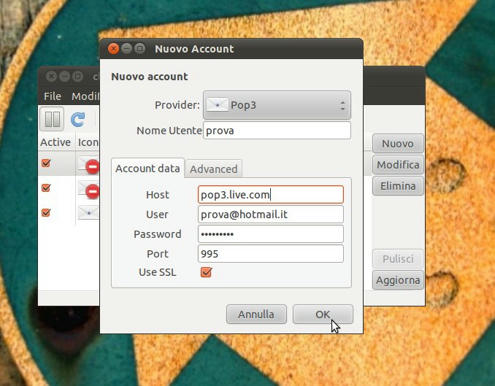Click Nuovo button in background window
This screenshot has width=495, height=386.
pyautogui.click(x=398, y=144)
